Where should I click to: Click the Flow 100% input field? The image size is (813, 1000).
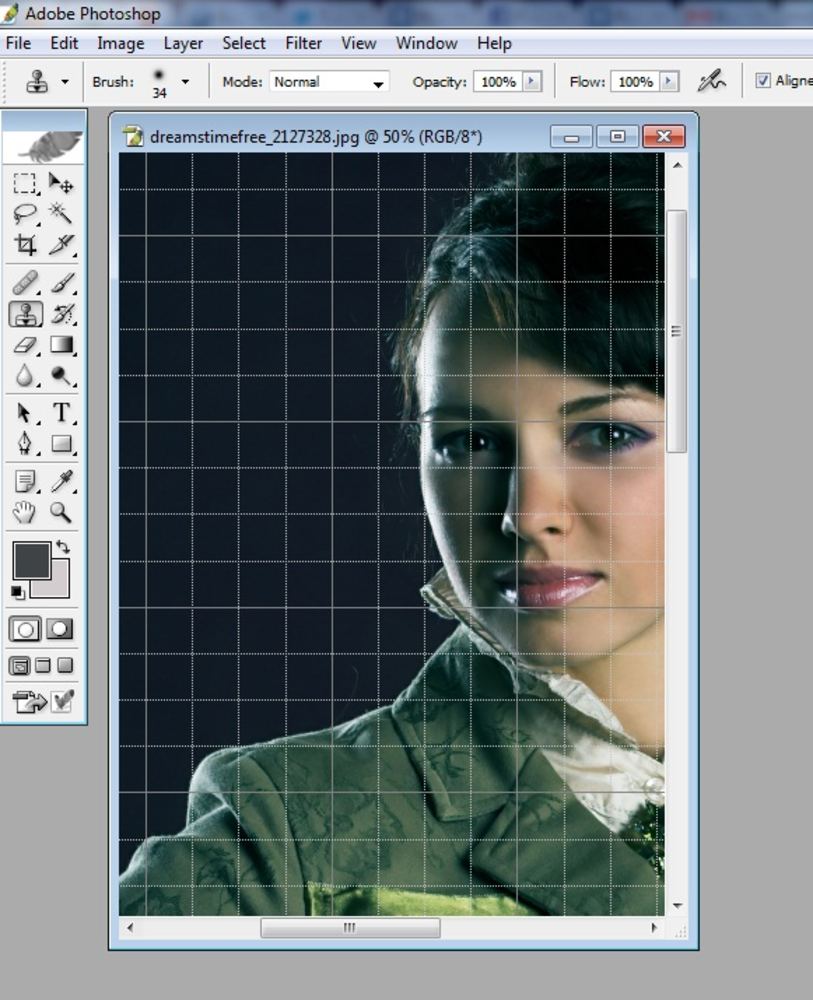click(635, 82)
